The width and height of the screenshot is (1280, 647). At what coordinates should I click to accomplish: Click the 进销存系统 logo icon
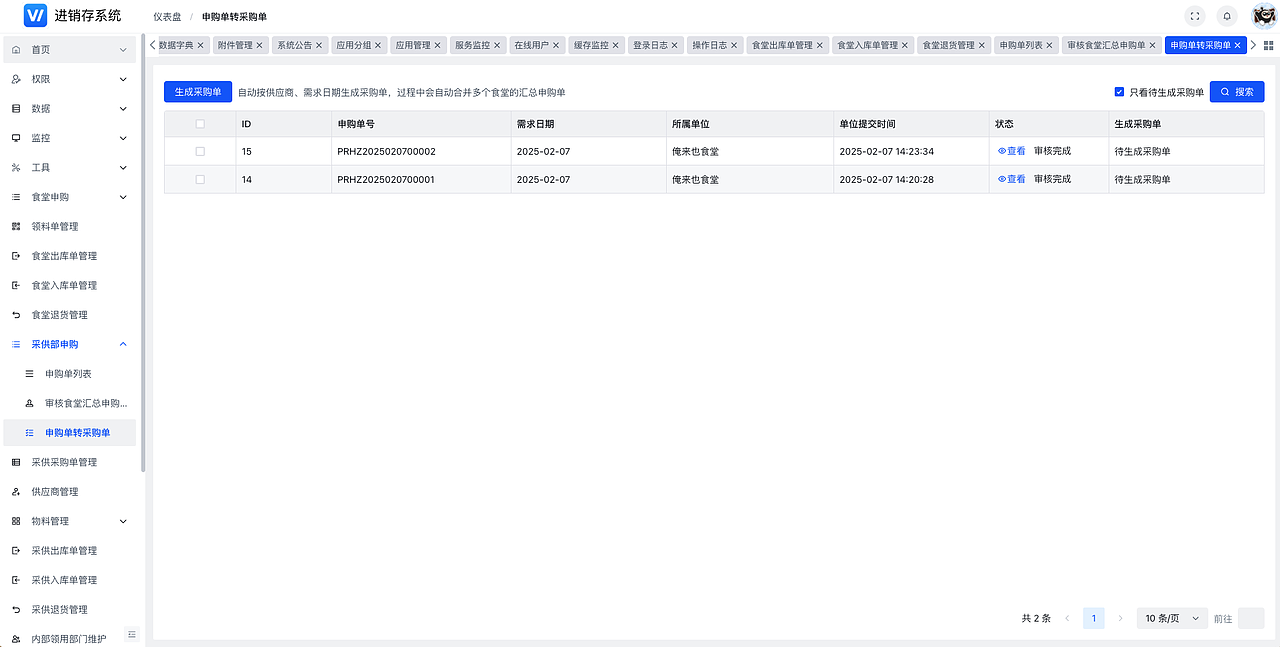[x=35, y=15]
